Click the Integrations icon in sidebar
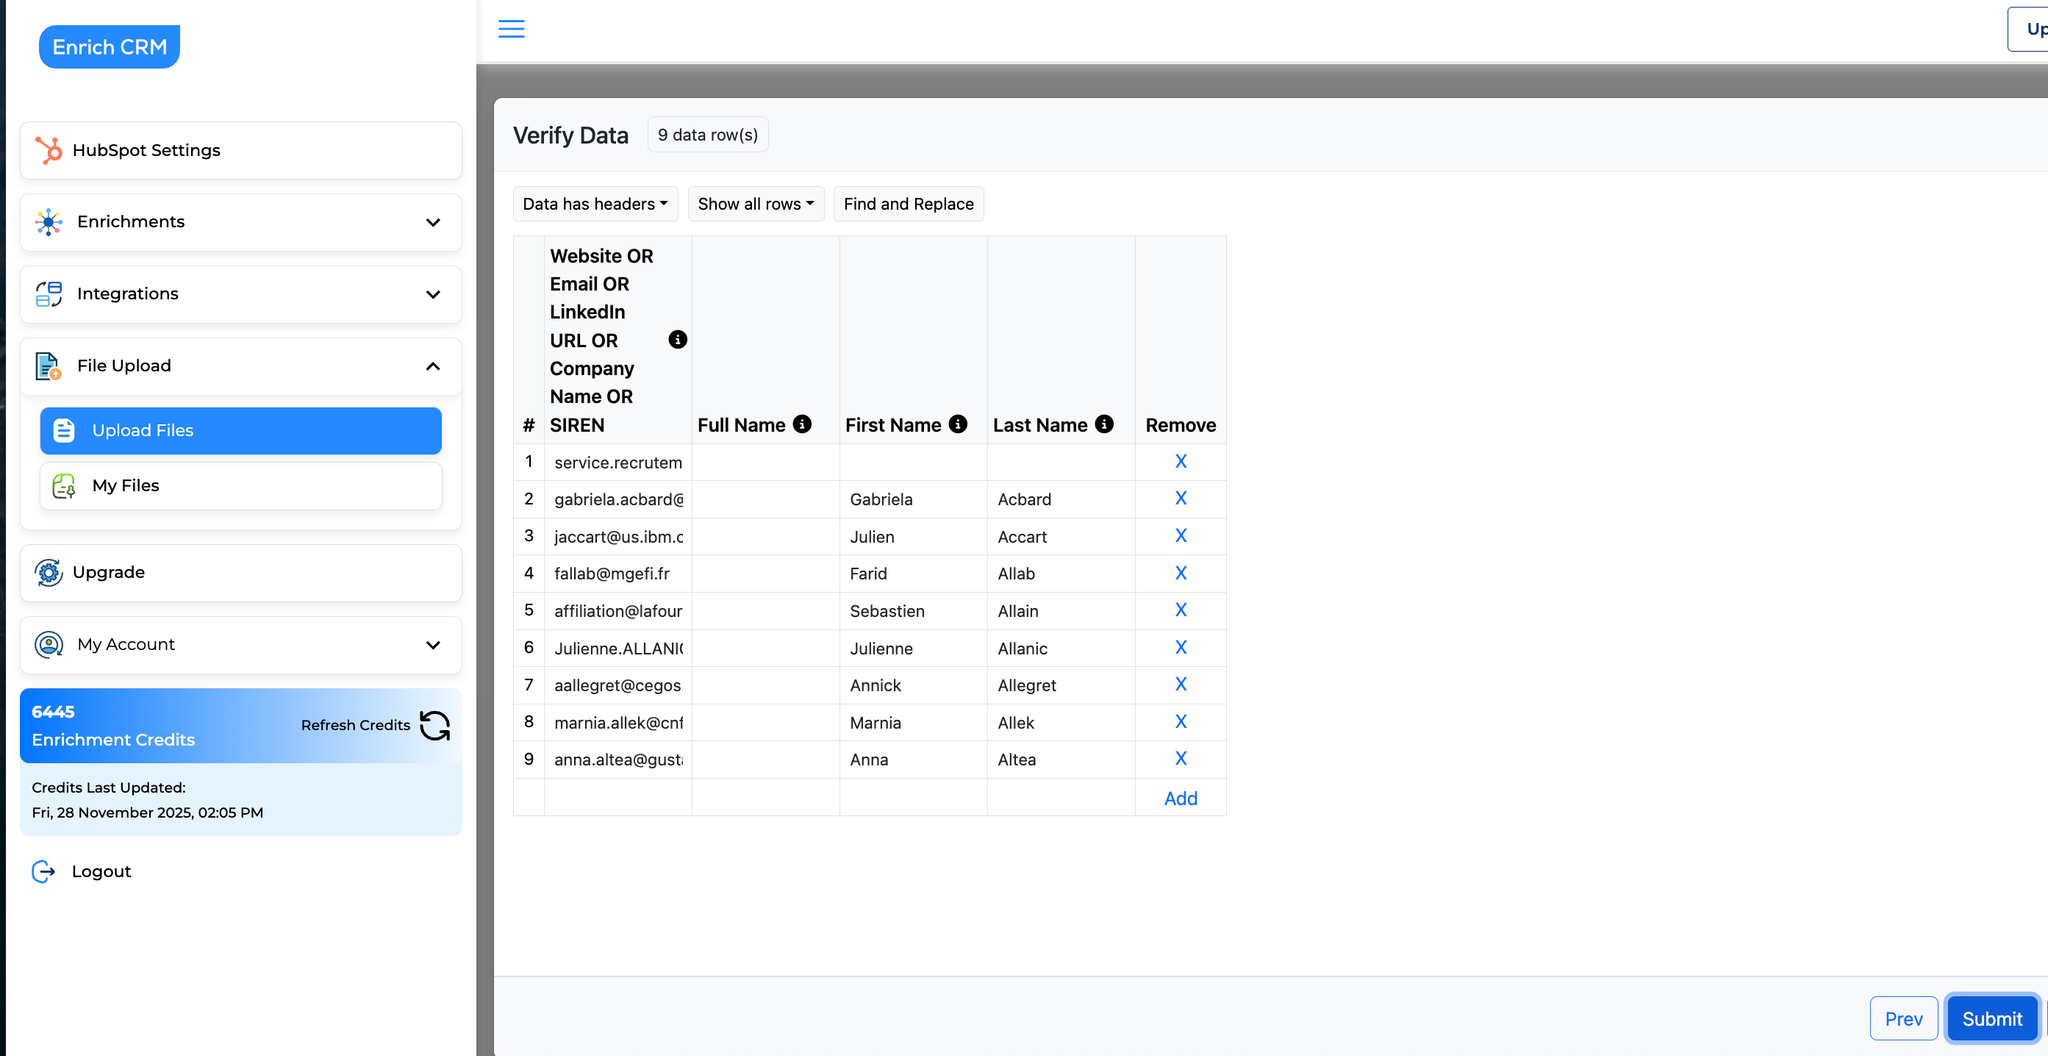The width and height of the screenshot is (2048, 1056). (47, 294)
